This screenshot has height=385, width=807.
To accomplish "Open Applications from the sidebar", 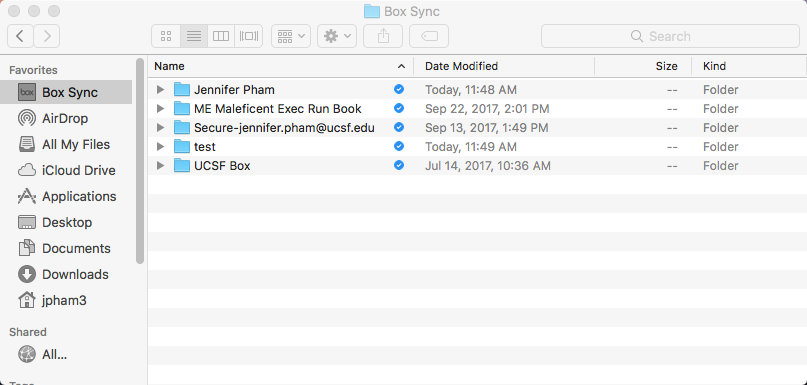I will (x=66, y=197).
